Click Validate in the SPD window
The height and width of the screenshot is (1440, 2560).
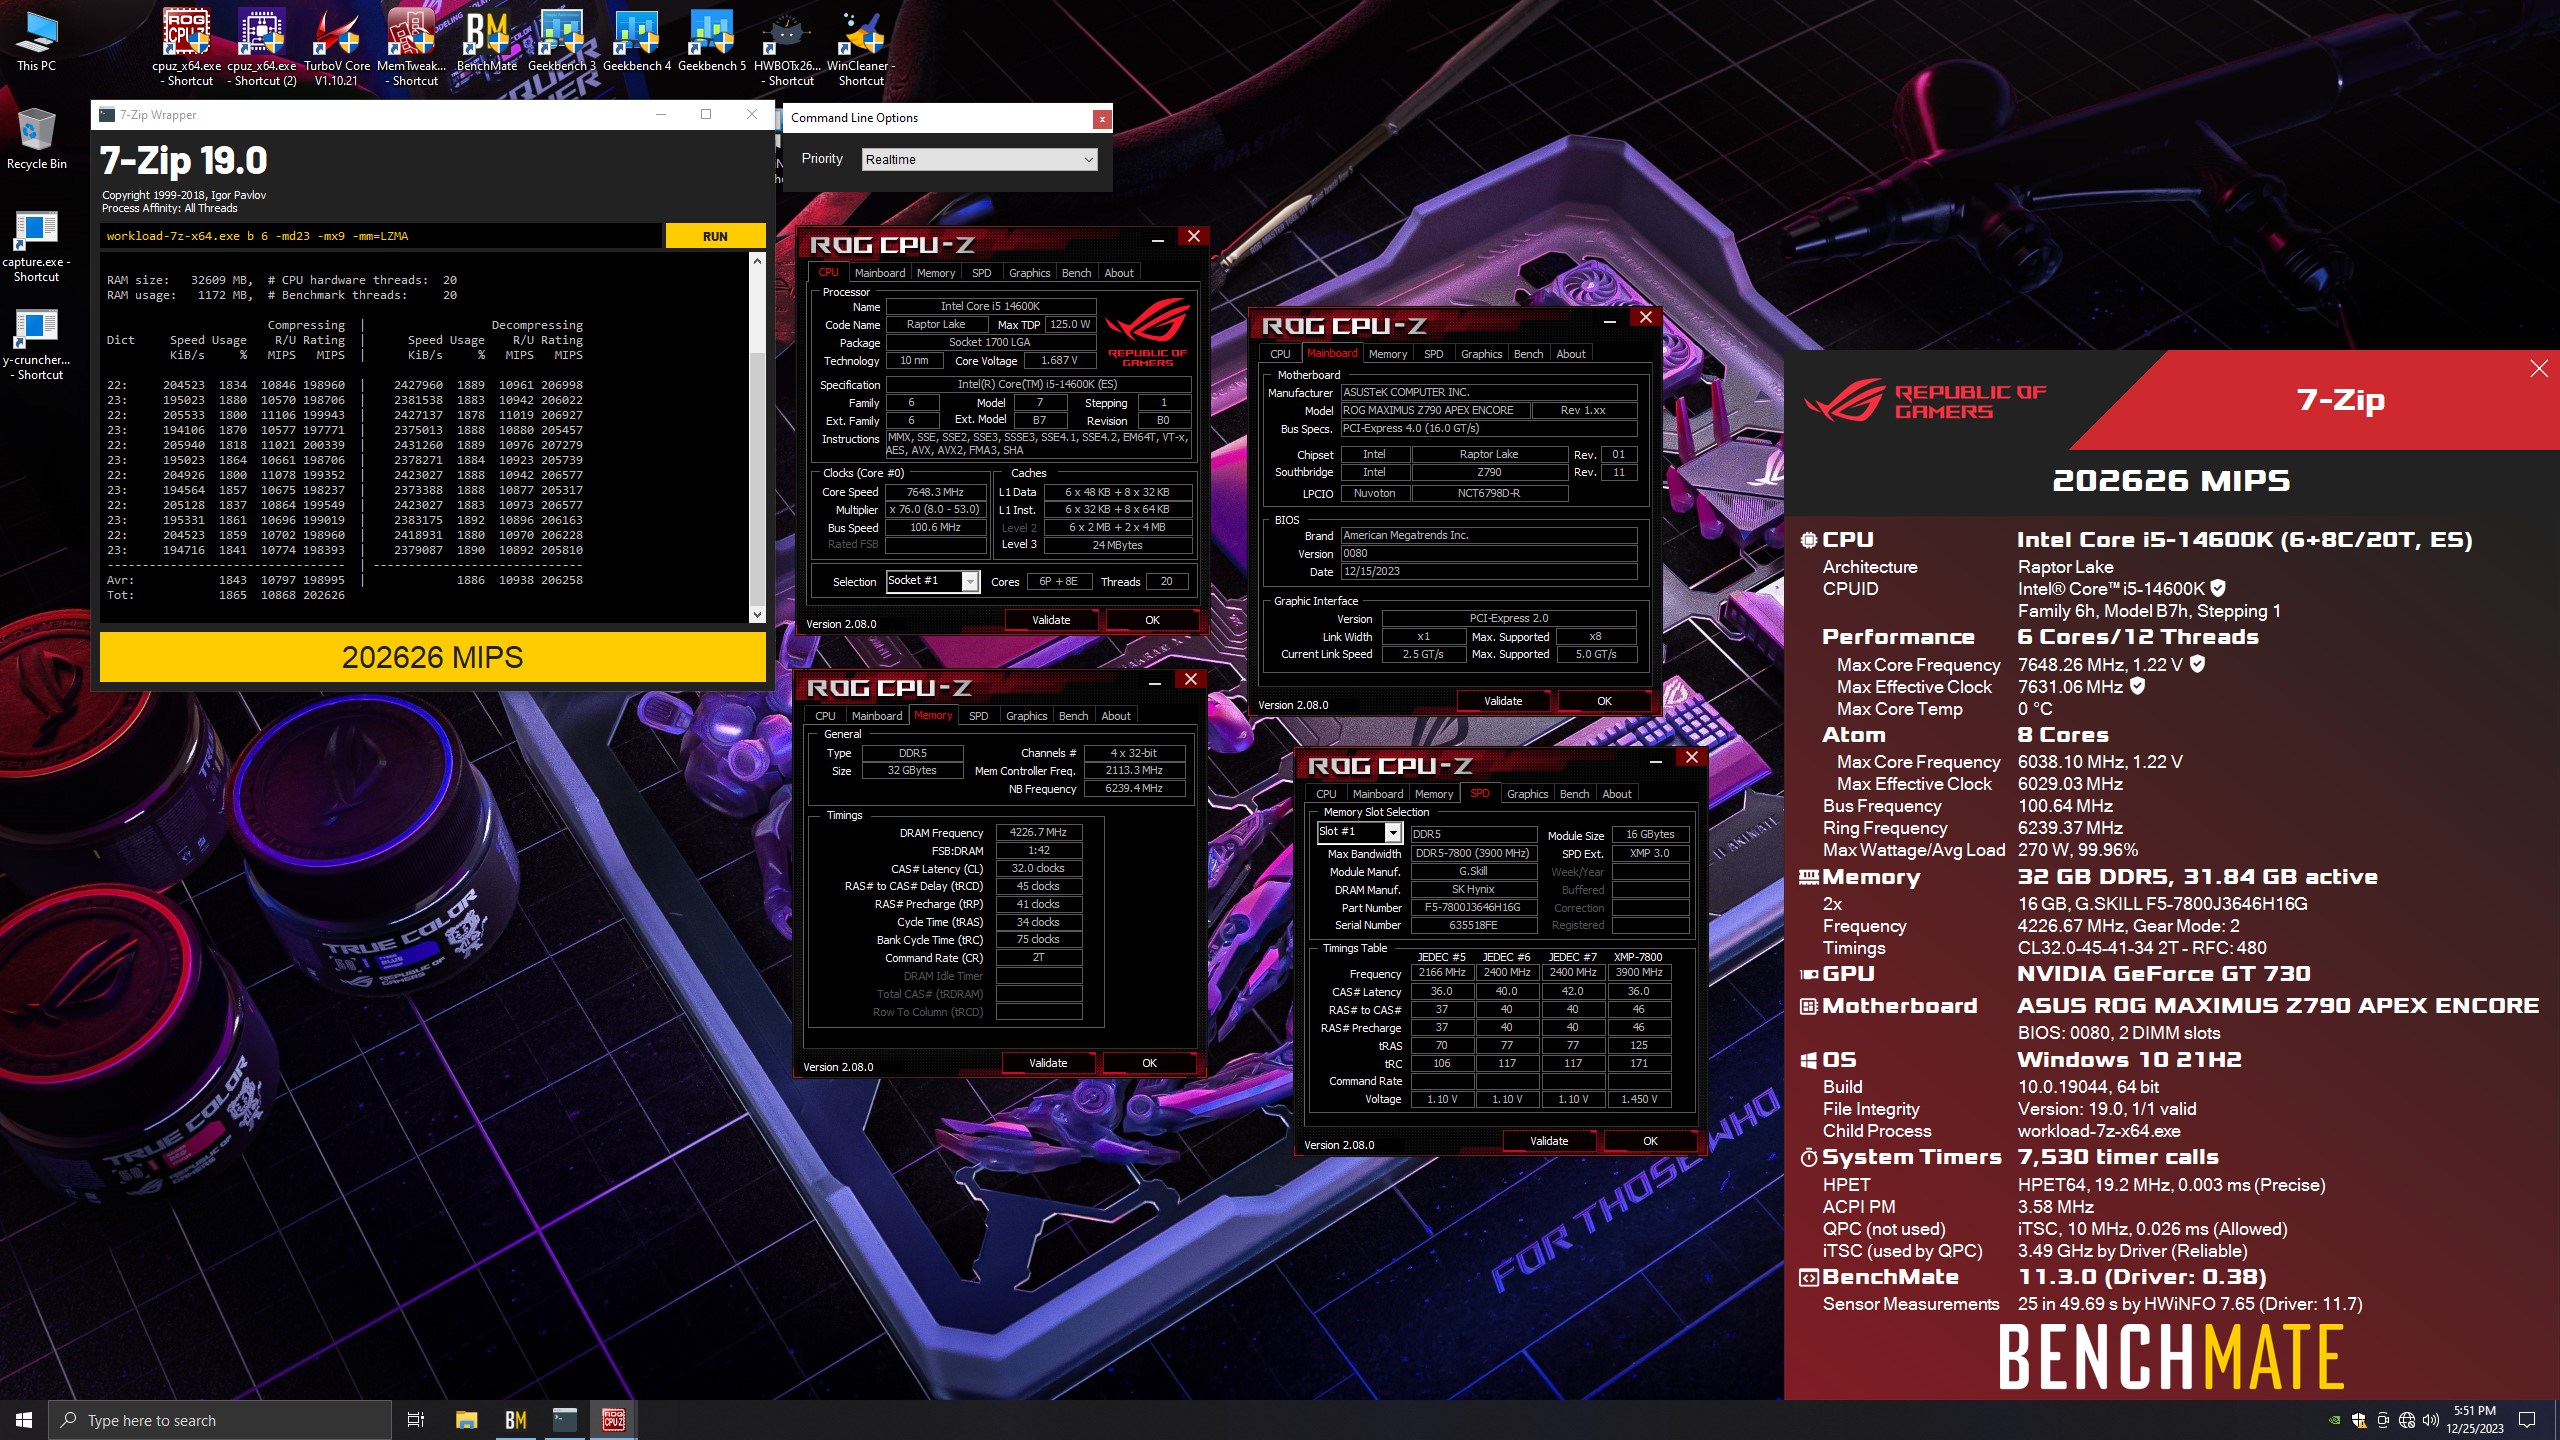click(1549, 1141)
